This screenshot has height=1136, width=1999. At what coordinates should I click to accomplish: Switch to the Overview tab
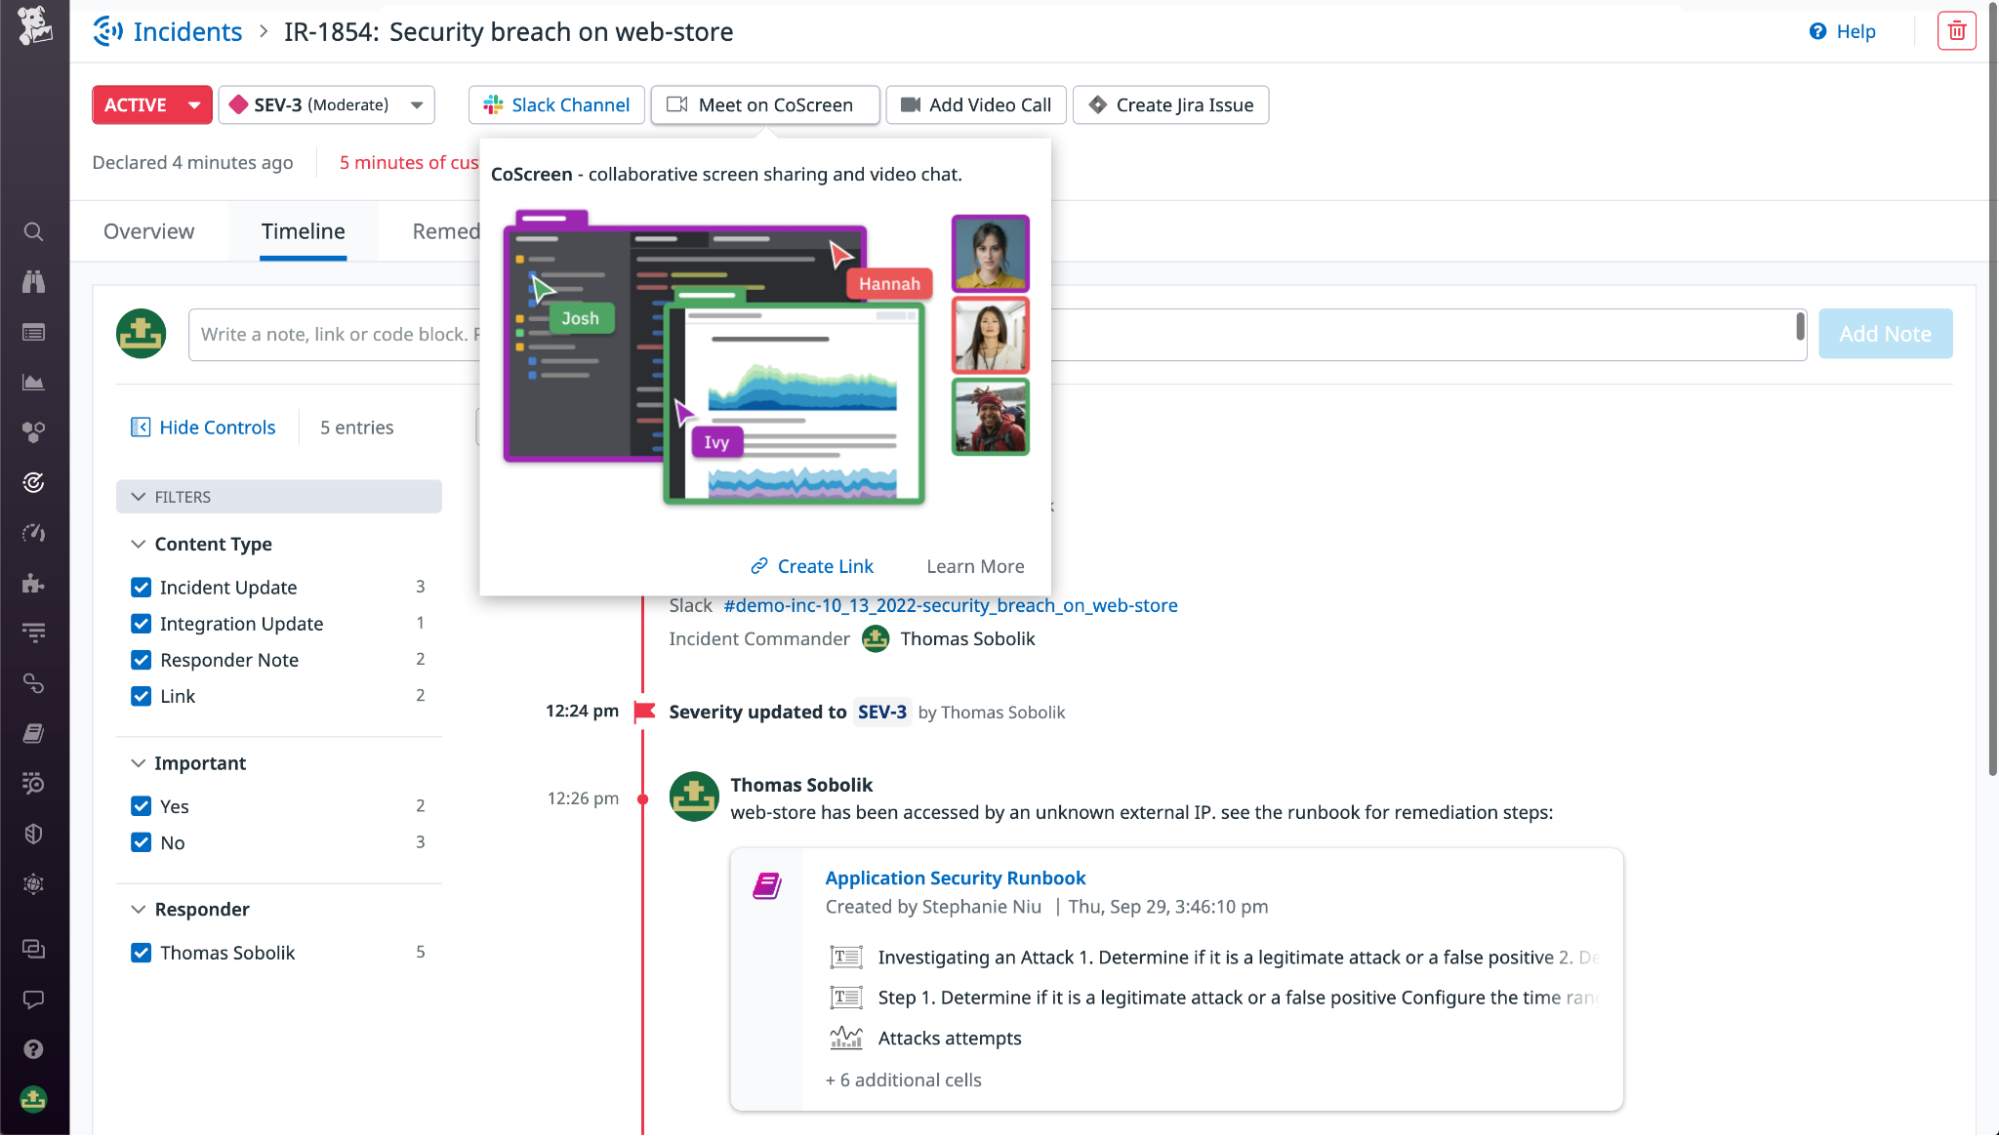coord(148,231)
